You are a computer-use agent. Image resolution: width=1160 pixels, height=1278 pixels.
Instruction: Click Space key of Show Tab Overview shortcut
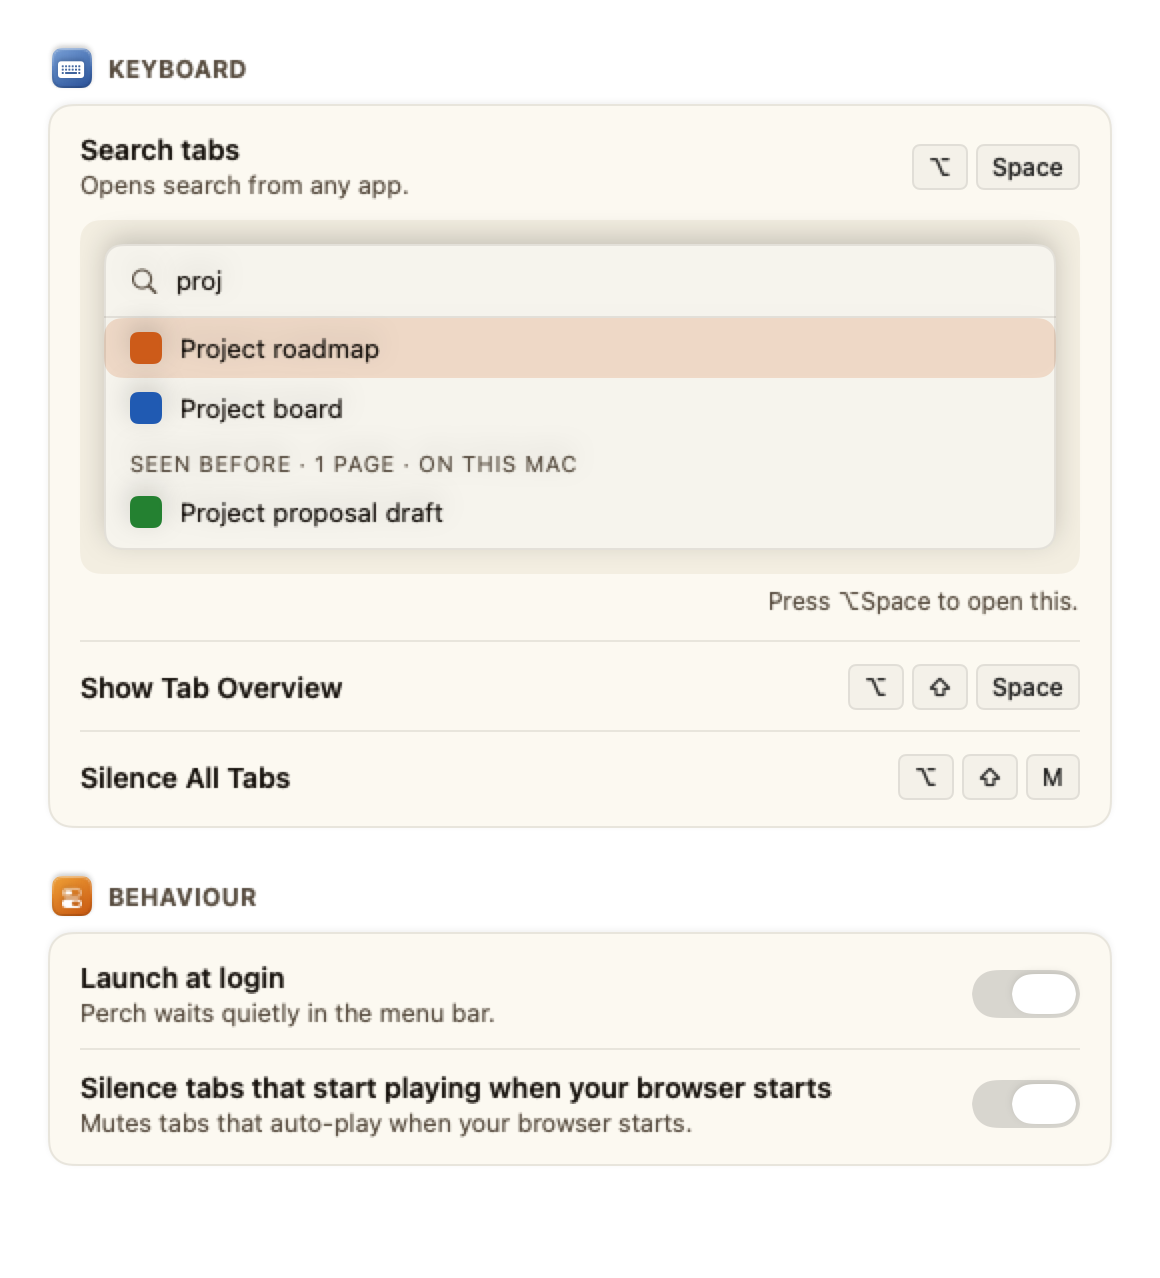coord(1028,687)
